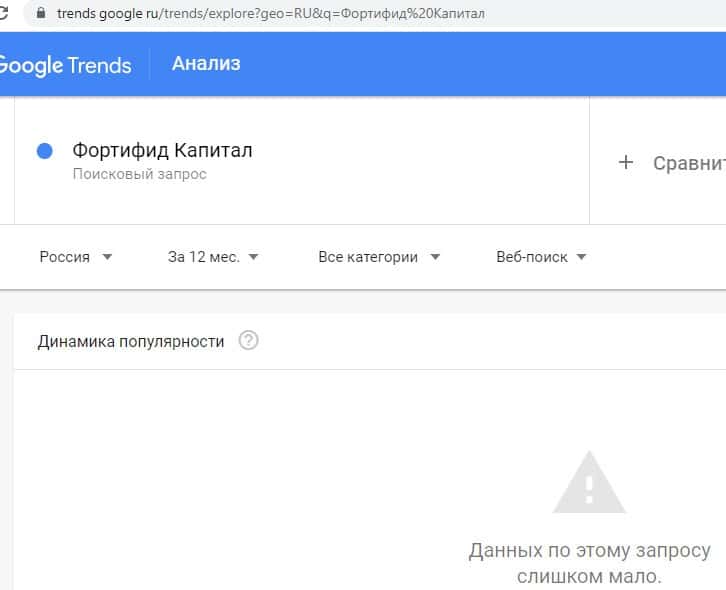Expand the Все категории category filter
The image size is (726, 590).
tap(379, 257)
